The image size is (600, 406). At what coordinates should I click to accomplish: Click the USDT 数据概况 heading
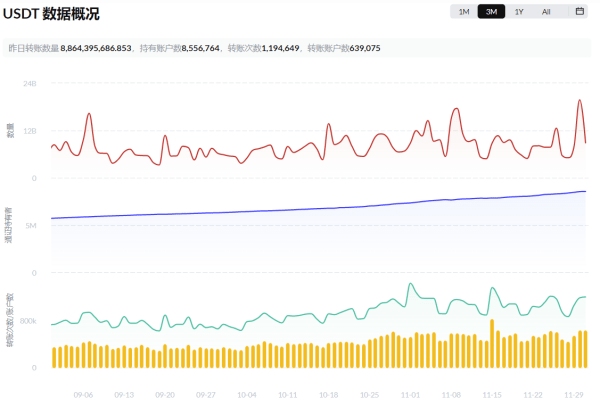tap(57, 14)
